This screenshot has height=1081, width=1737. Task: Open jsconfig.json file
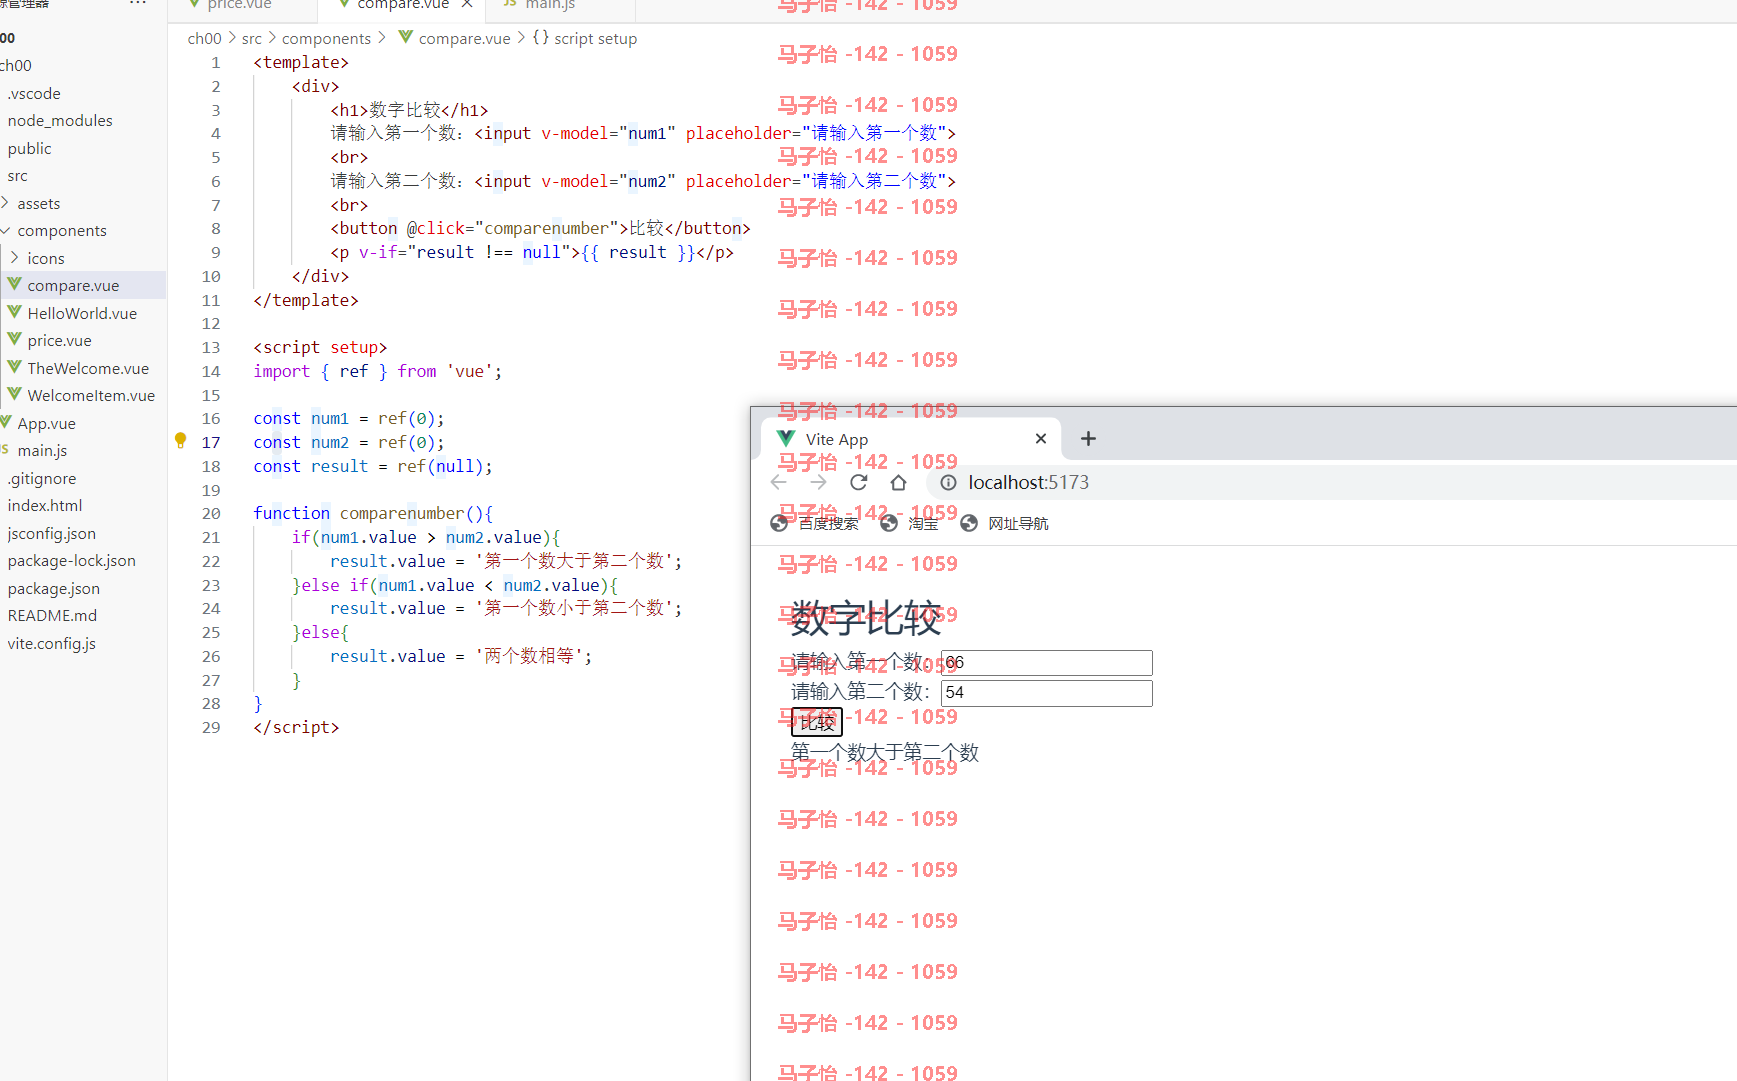[x=52, y=533]
